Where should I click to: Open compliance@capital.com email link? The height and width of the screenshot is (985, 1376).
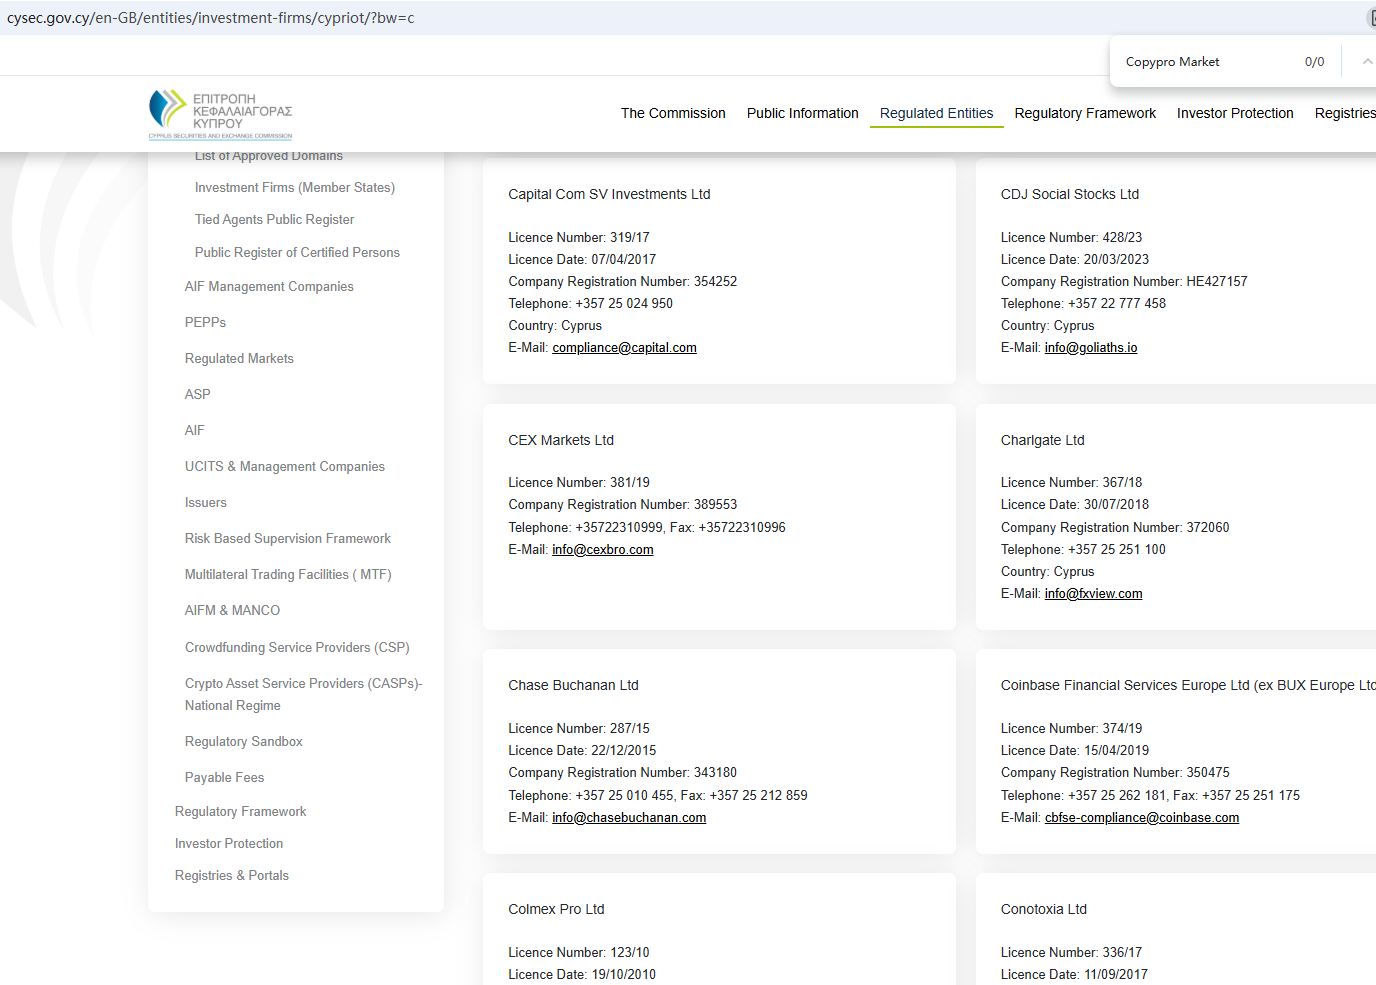tap(624, 348)
